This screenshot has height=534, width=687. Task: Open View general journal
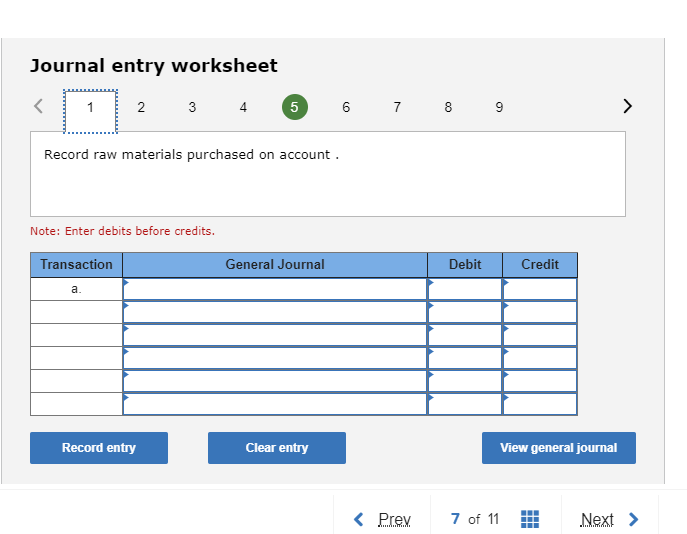pyautogui.click(x=559, y=448)
